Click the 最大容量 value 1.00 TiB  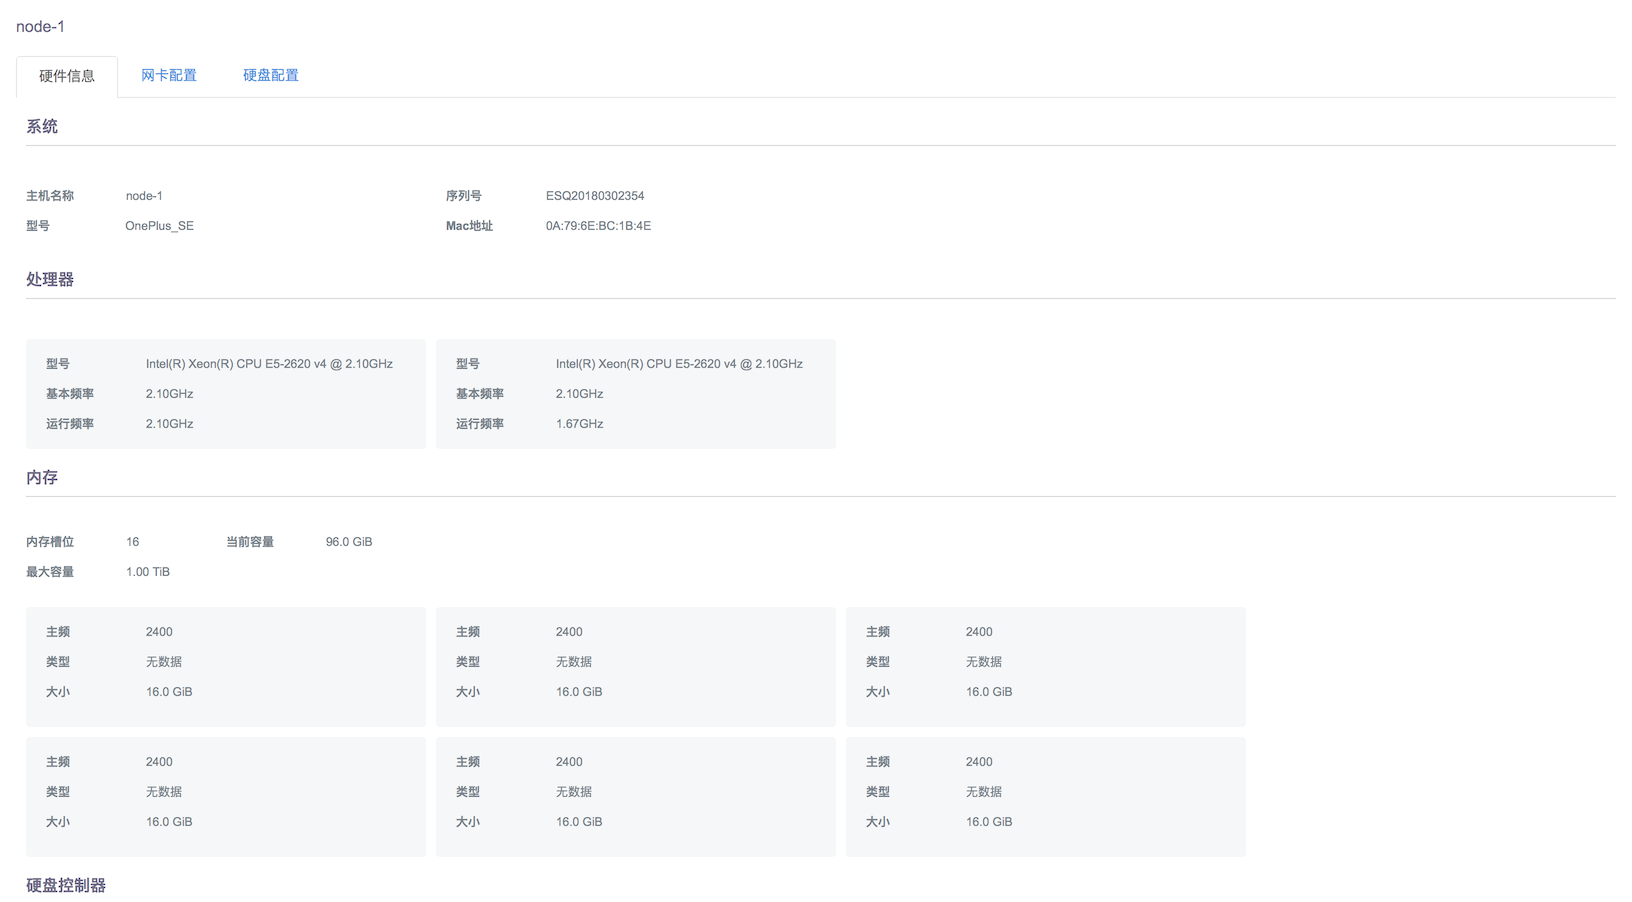147,572
